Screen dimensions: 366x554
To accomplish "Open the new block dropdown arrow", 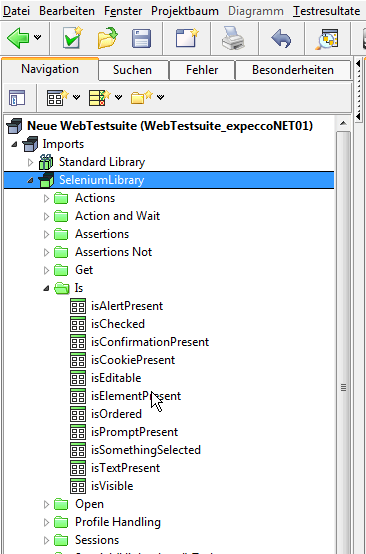I will (76, 97).
